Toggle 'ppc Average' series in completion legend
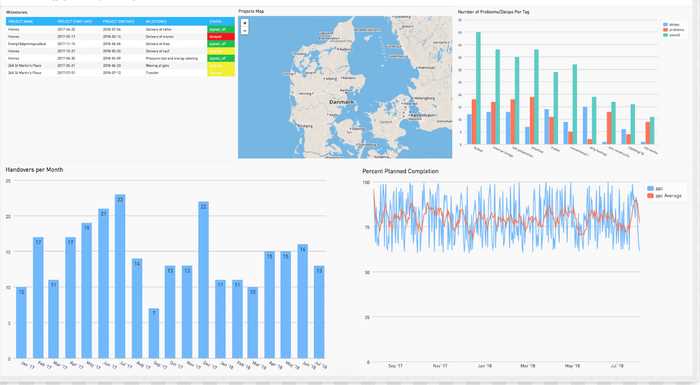Viewport: 700px width, 385px height. click(664, 196)
